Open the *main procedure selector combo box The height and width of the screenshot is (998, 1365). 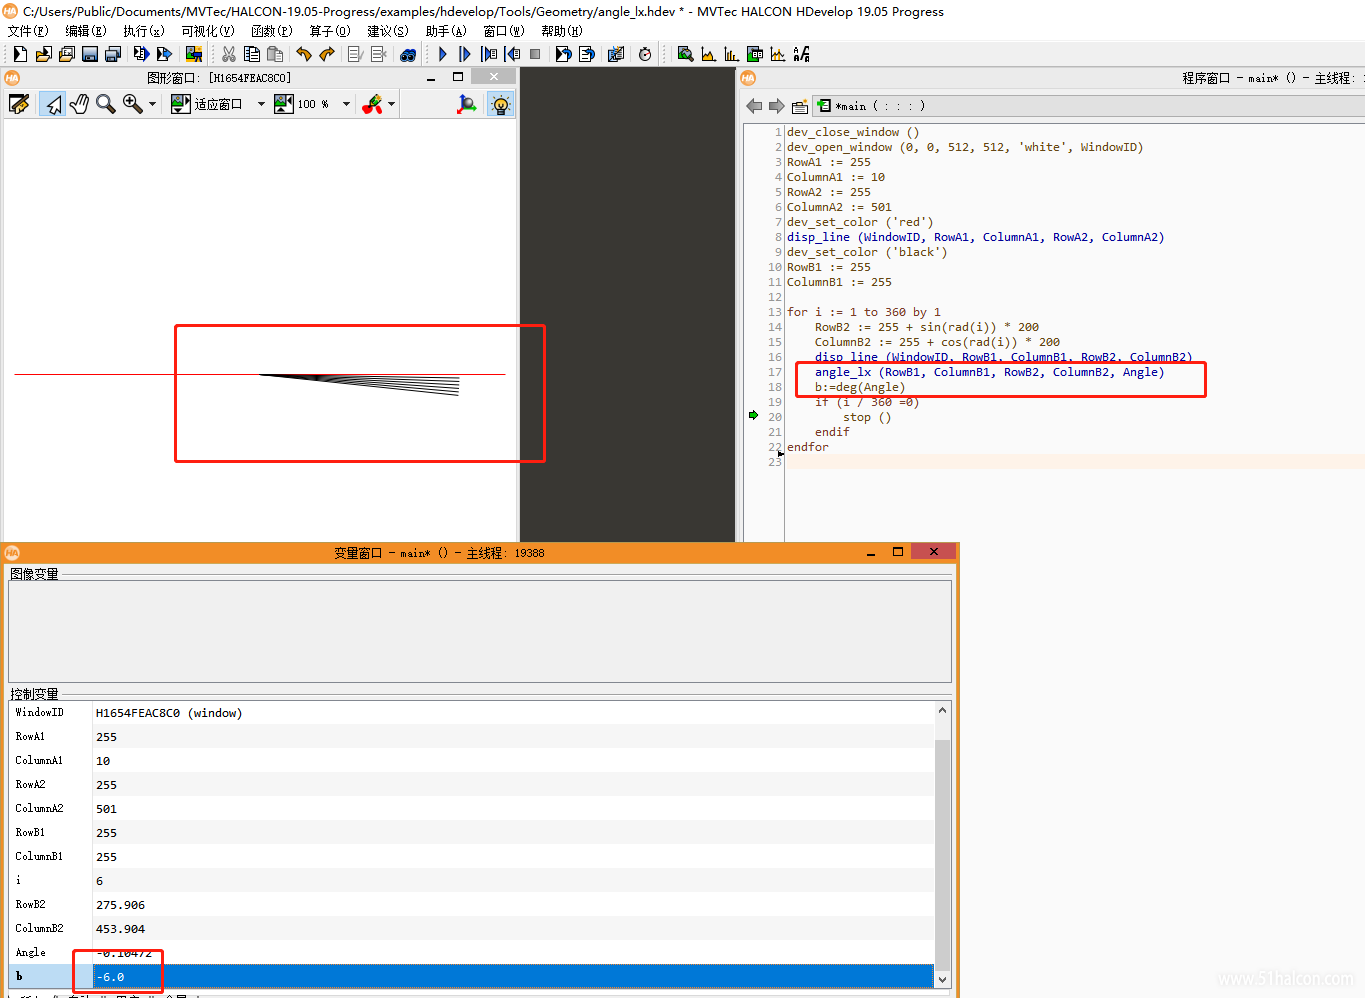1088,106
